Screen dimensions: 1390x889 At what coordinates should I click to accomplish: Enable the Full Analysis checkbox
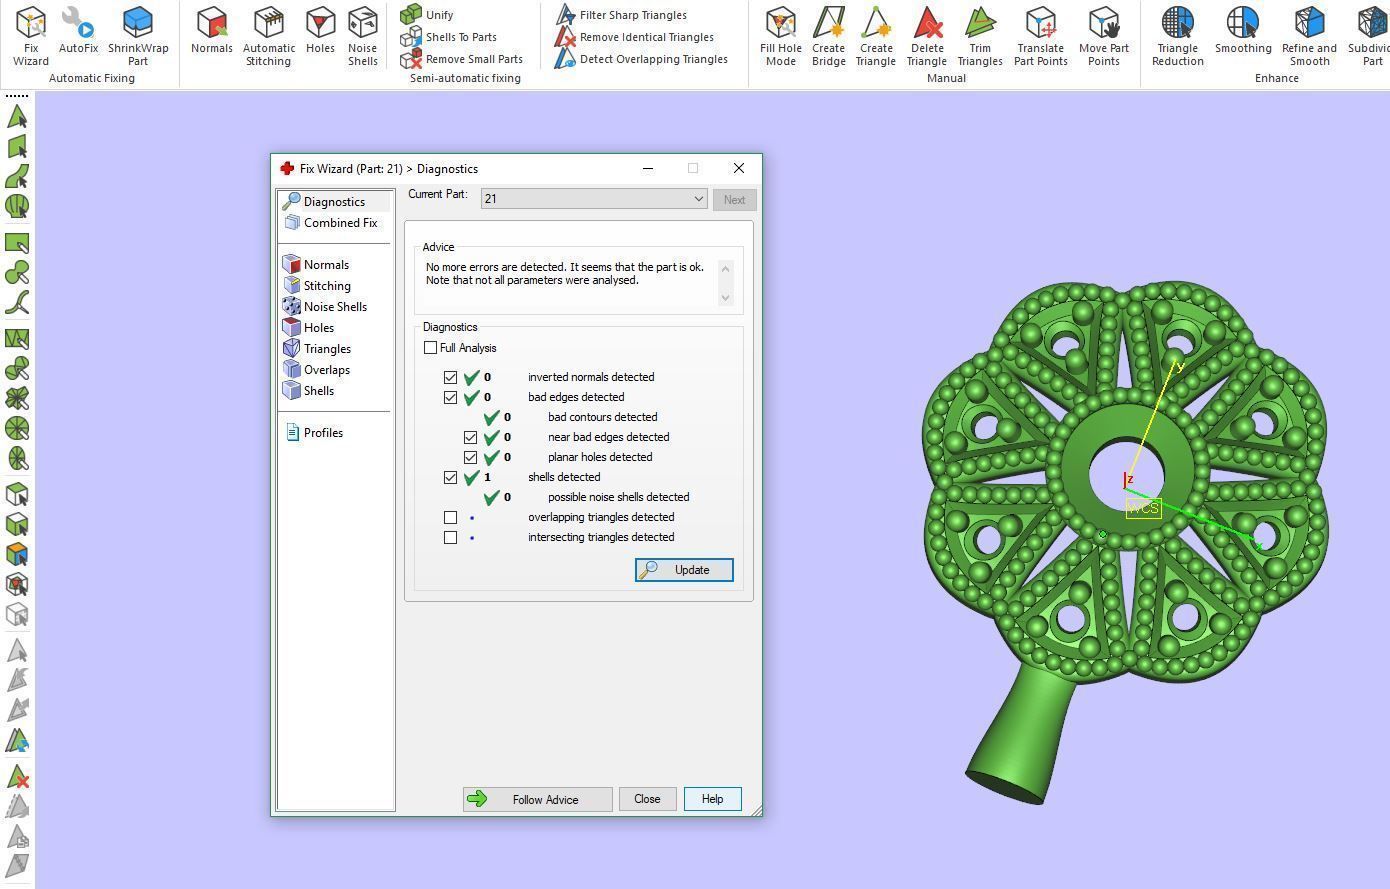point(431,348)
